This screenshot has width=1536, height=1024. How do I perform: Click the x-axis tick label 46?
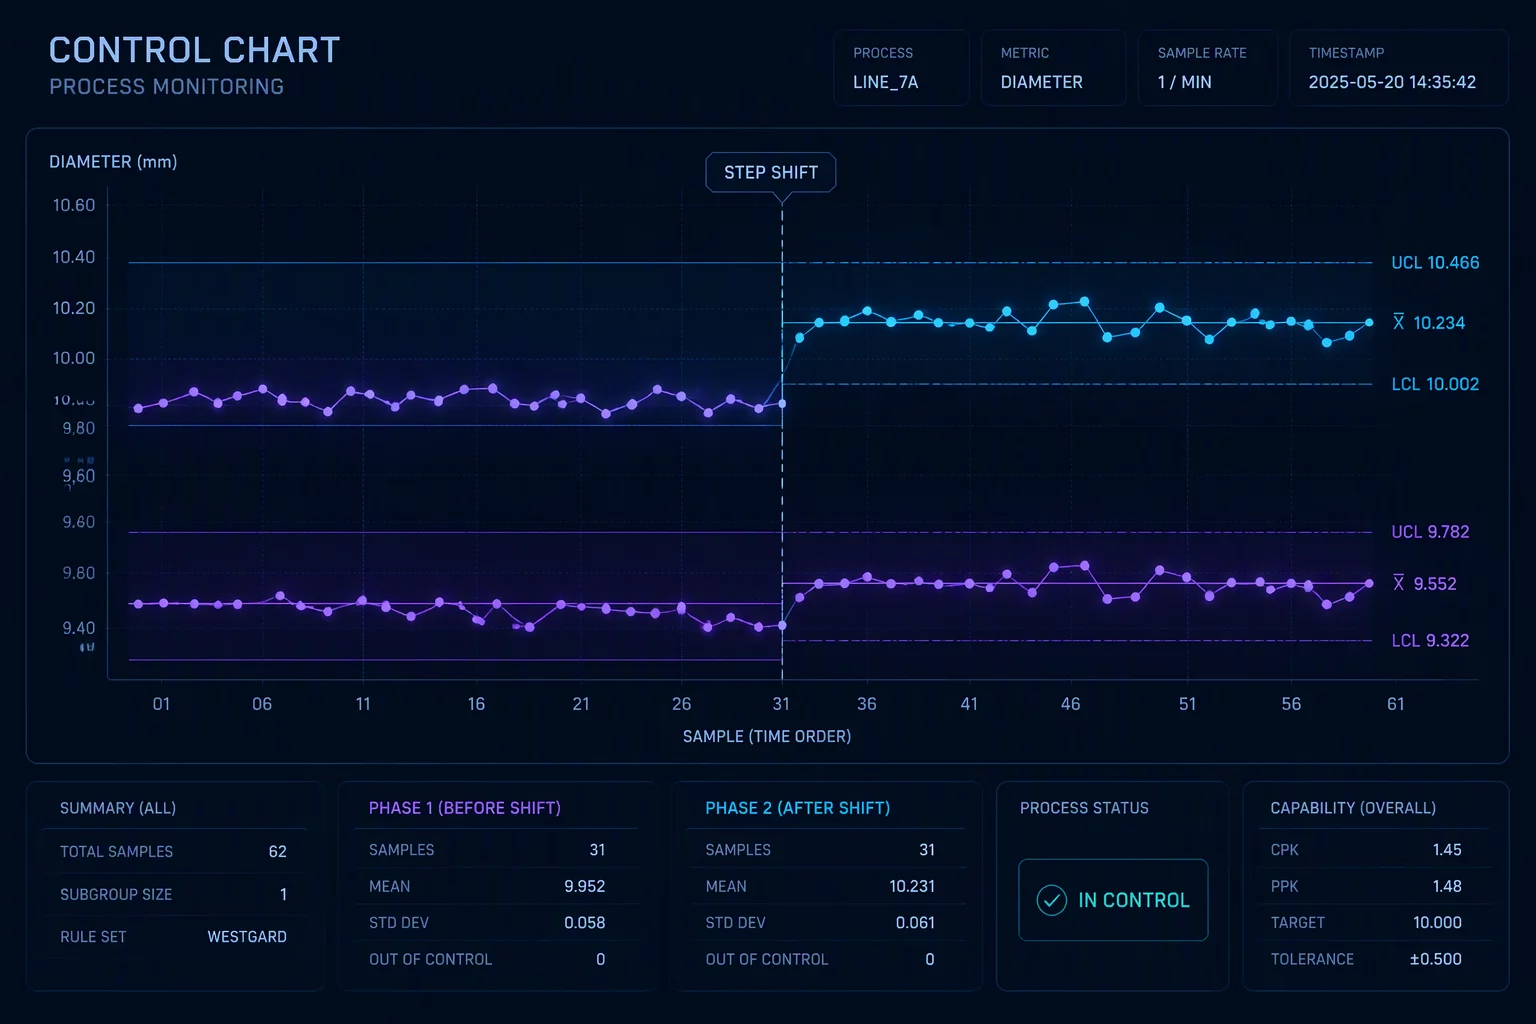(1070, 704)
